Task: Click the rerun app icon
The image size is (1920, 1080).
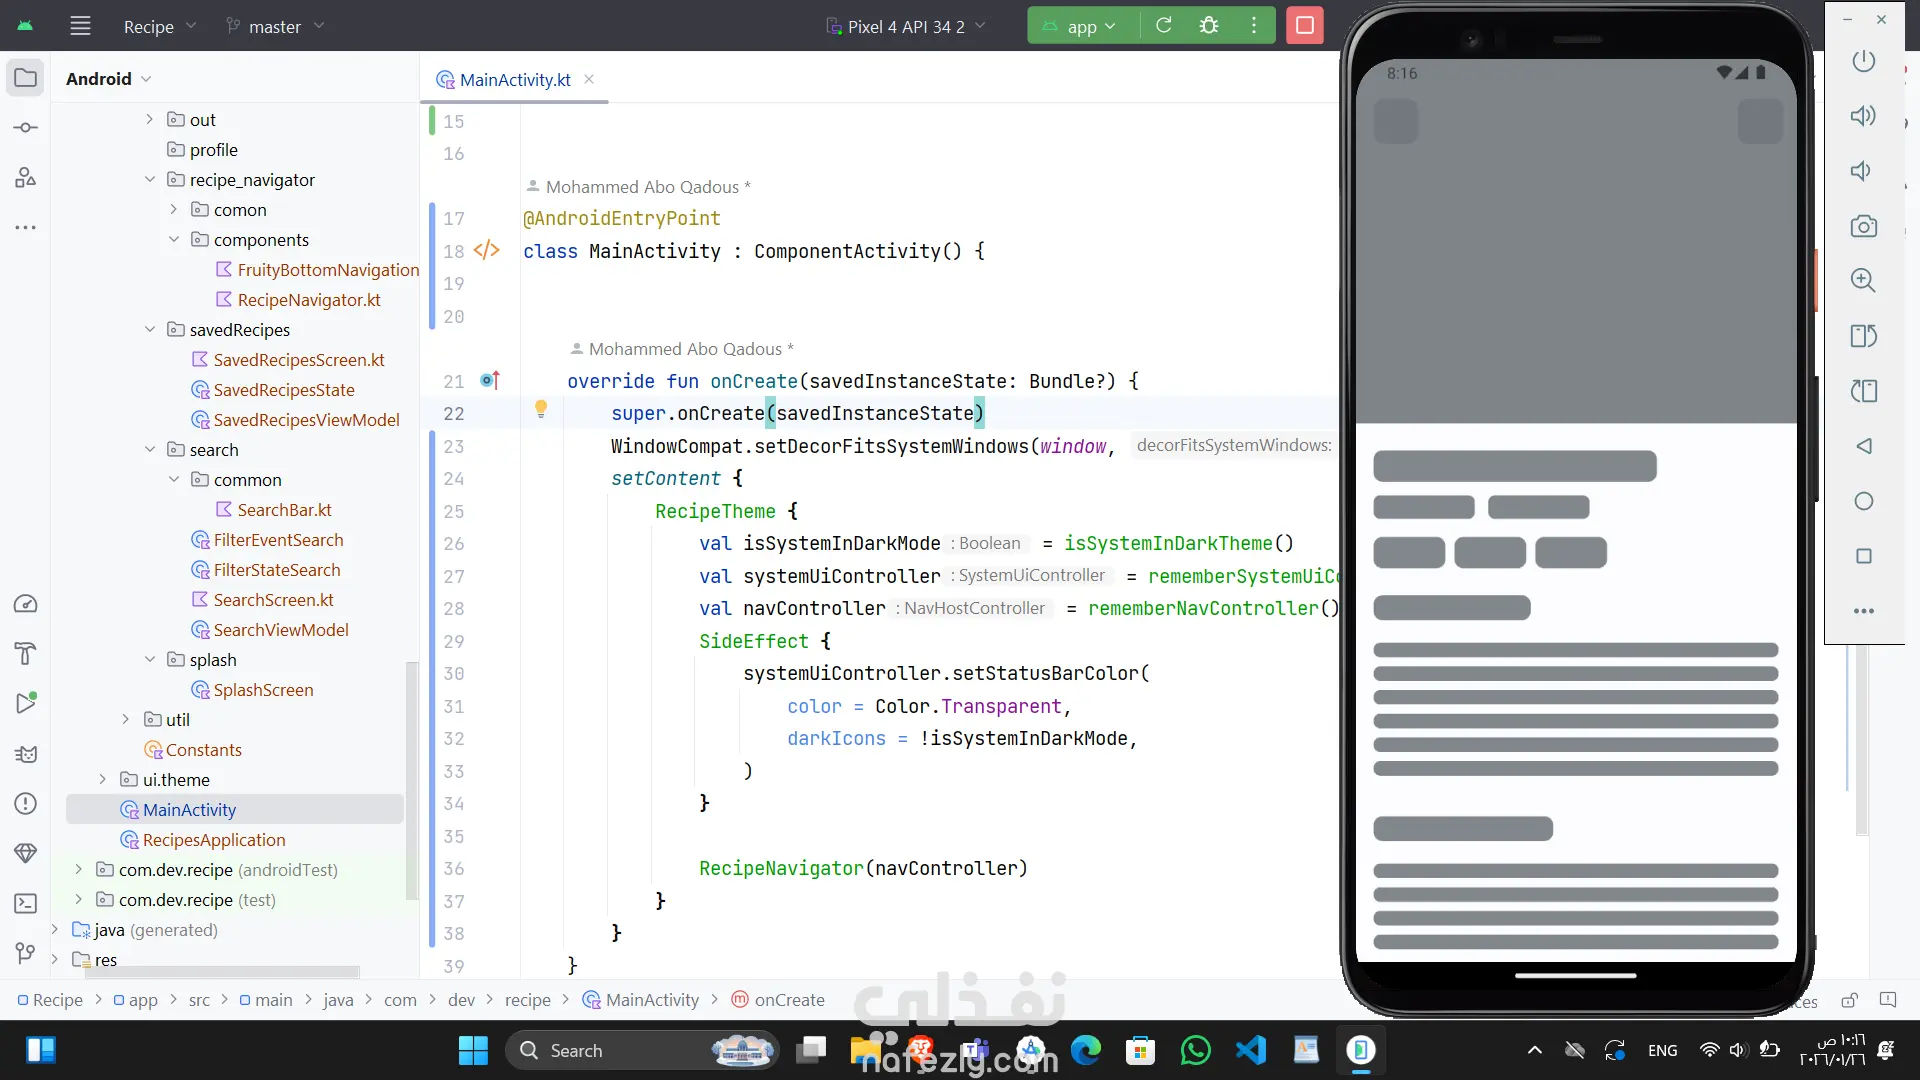Action: [x=1164, y=26]
